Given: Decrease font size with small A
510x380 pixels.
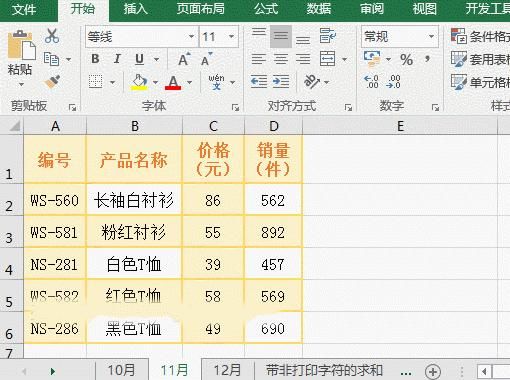Looking at the screenshot, I should click(x=207, y=59).
